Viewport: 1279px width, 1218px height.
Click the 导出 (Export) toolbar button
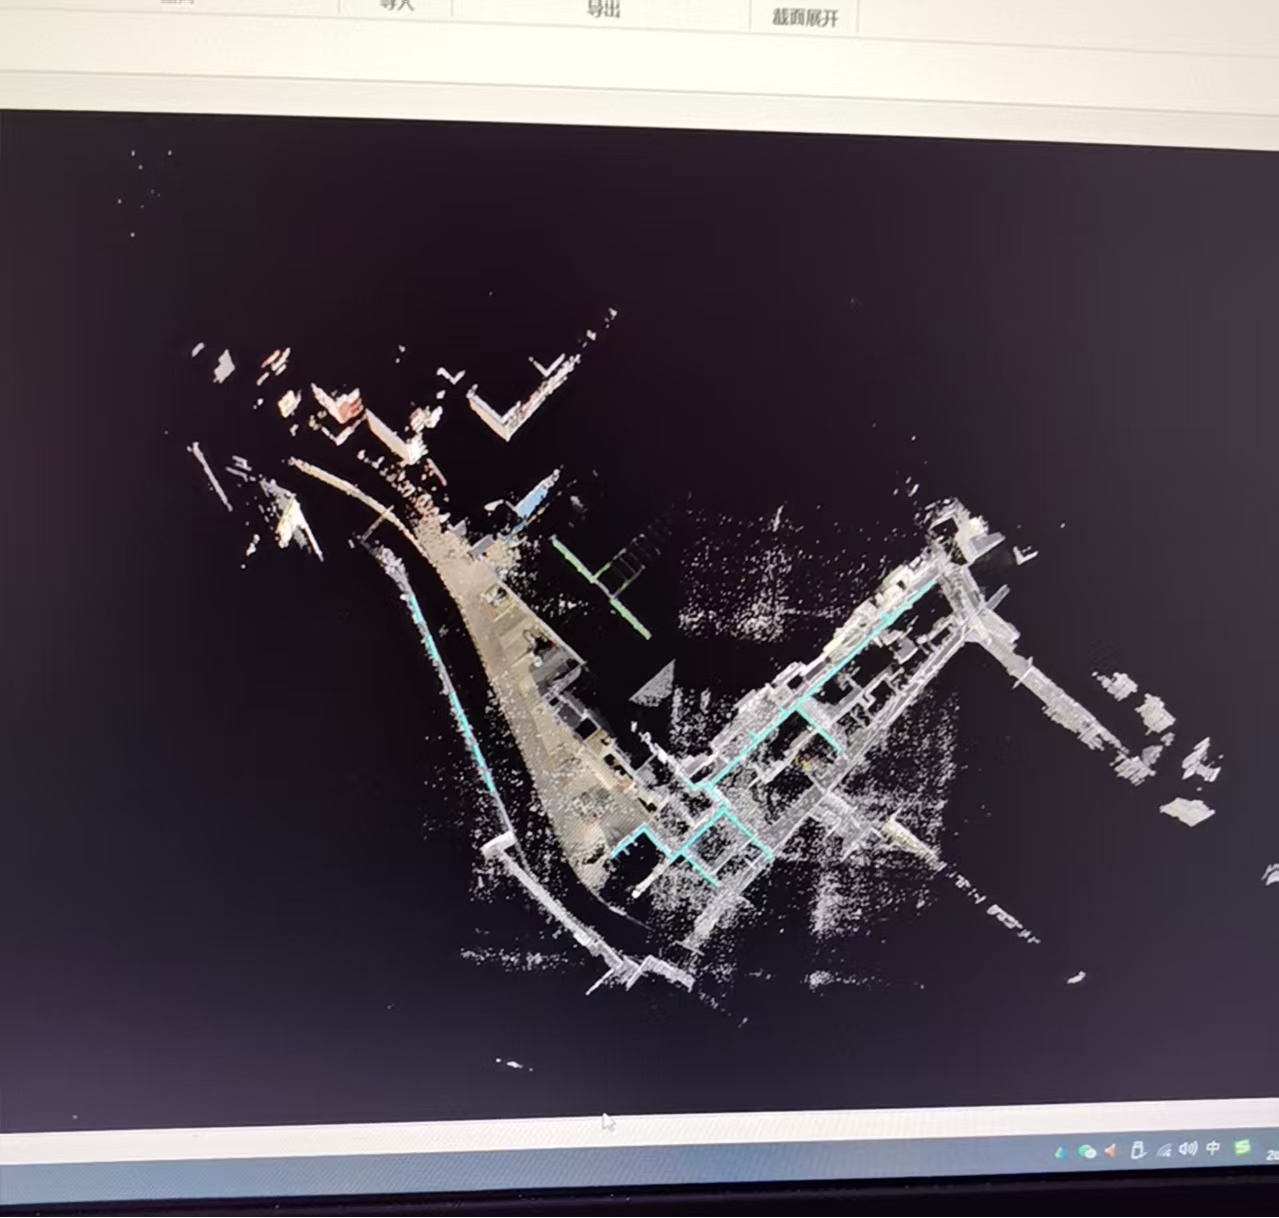point(603,10)
